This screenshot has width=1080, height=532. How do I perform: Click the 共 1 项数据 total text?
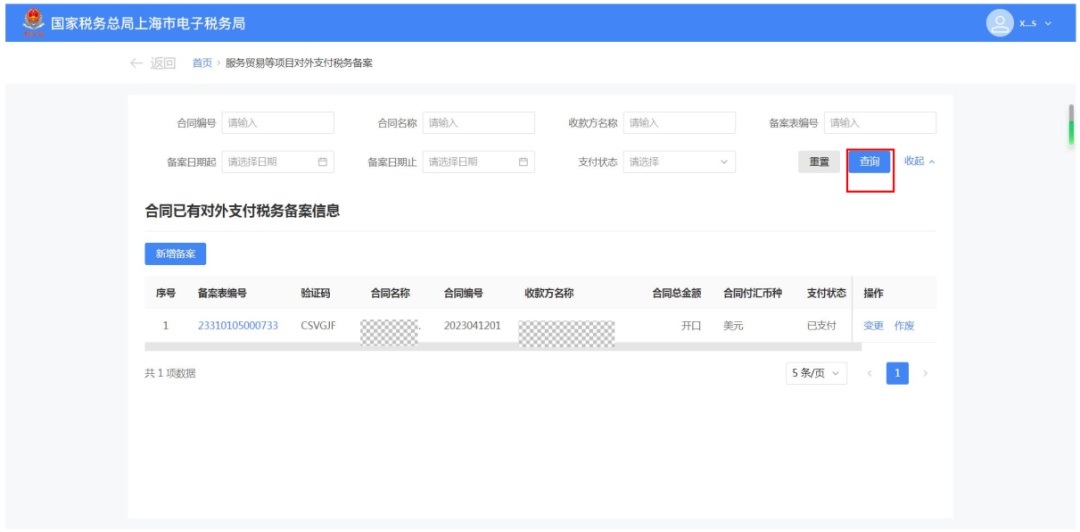point(170,374)
